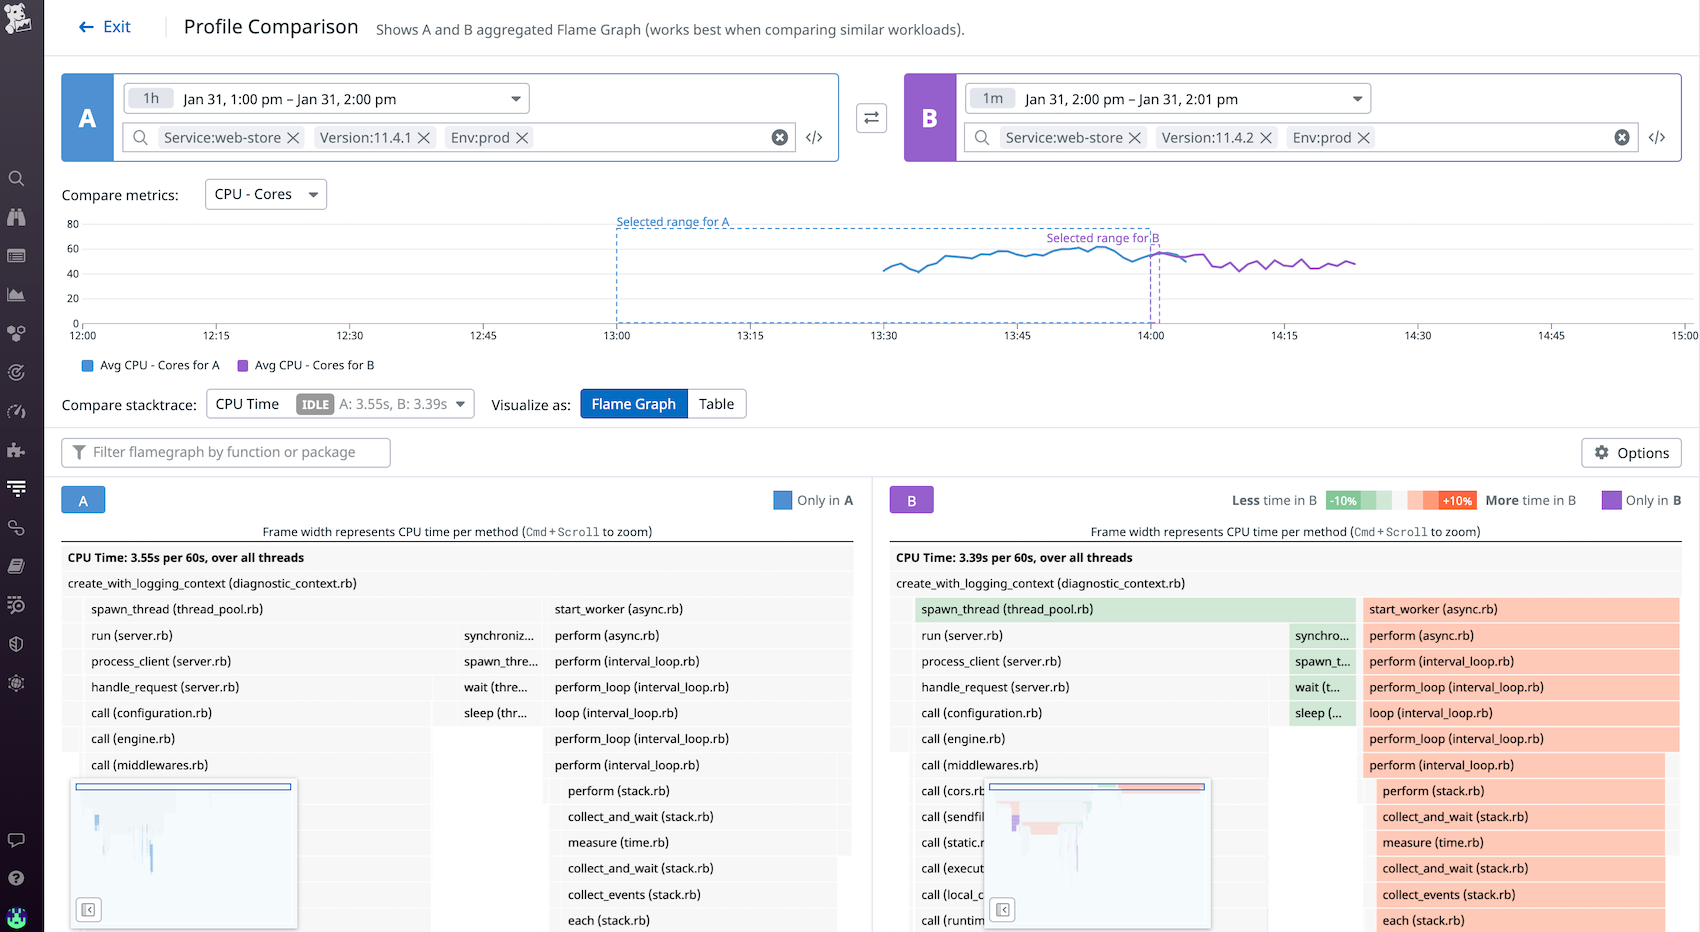This screenshot has height=932, width=1700.
Task: Remove Version:11.4.1 filter tag
Action: click(424, 138)
